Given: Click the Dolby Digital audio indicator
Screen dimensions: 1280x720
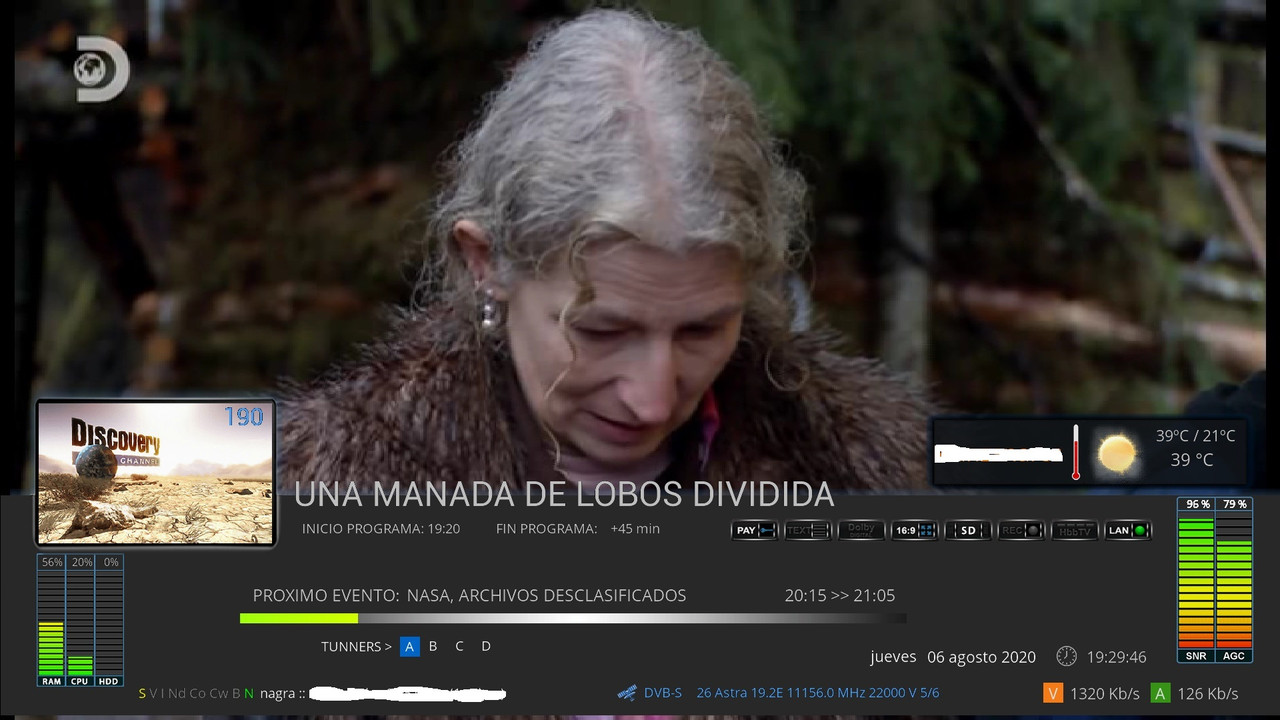Looking at the screenshot, I should point(861,530).
